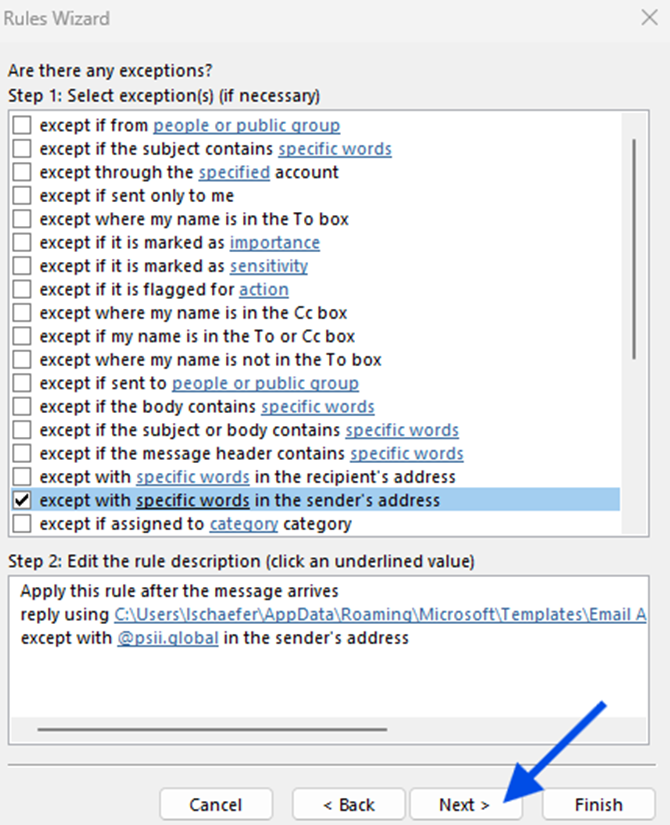670x825 pixels.
Task: Open the template file path link in description
Action: tap(378, 615)
